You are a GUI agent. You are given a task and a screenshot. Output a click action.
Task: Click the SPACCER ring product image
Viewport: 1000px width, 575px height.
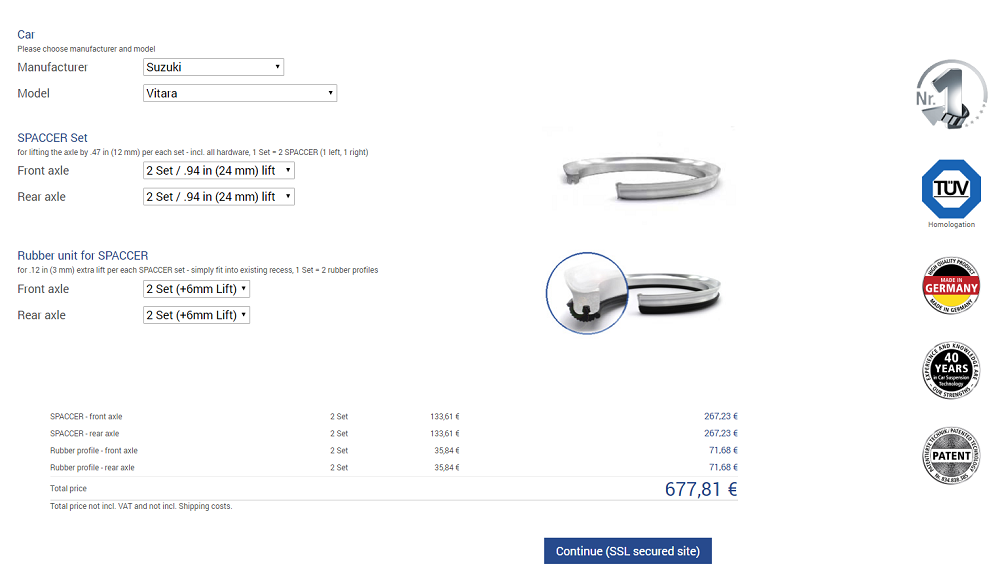(x=642, y=177)
